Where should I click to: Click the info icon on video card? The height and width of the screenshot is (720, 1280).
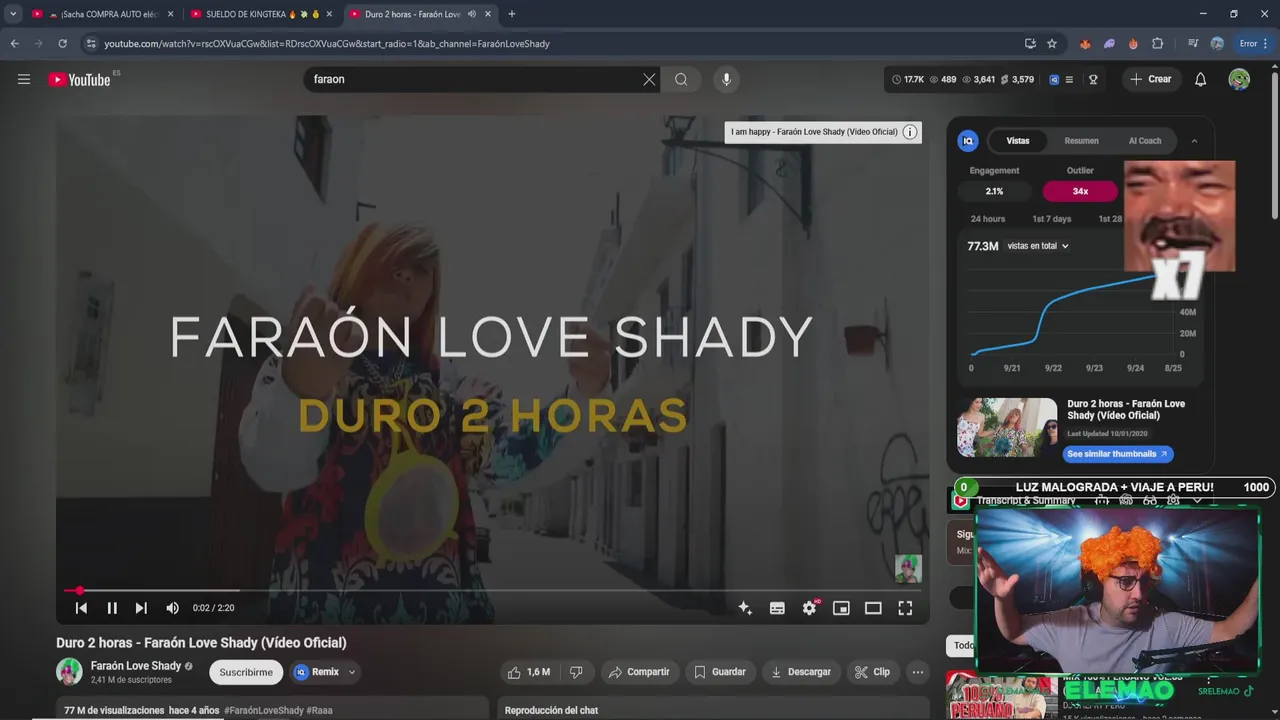(x=910, y=132)
